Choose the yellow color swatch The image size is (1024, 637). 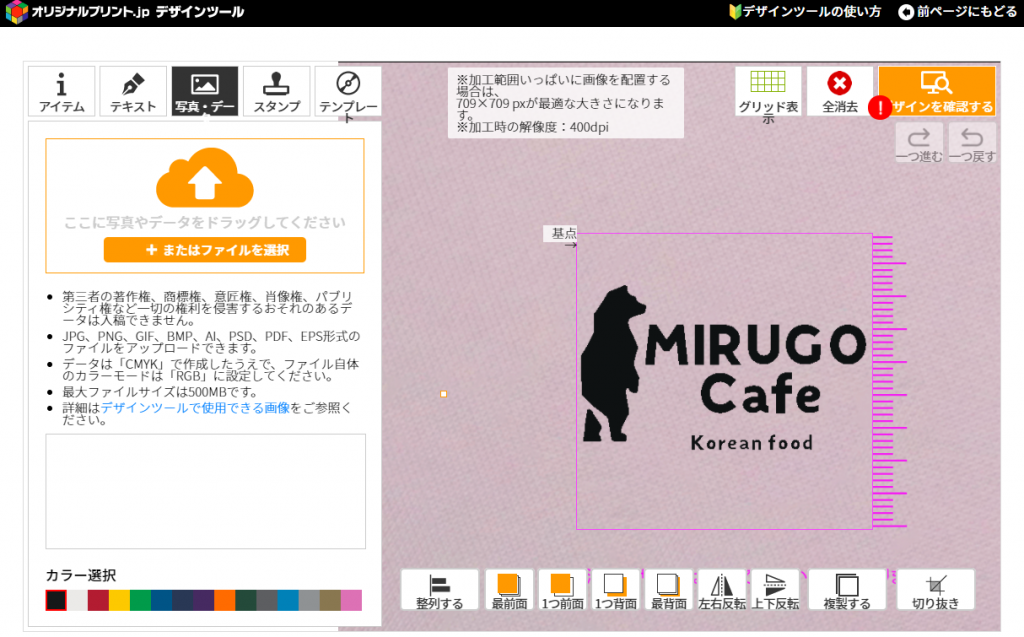point(119,600)
